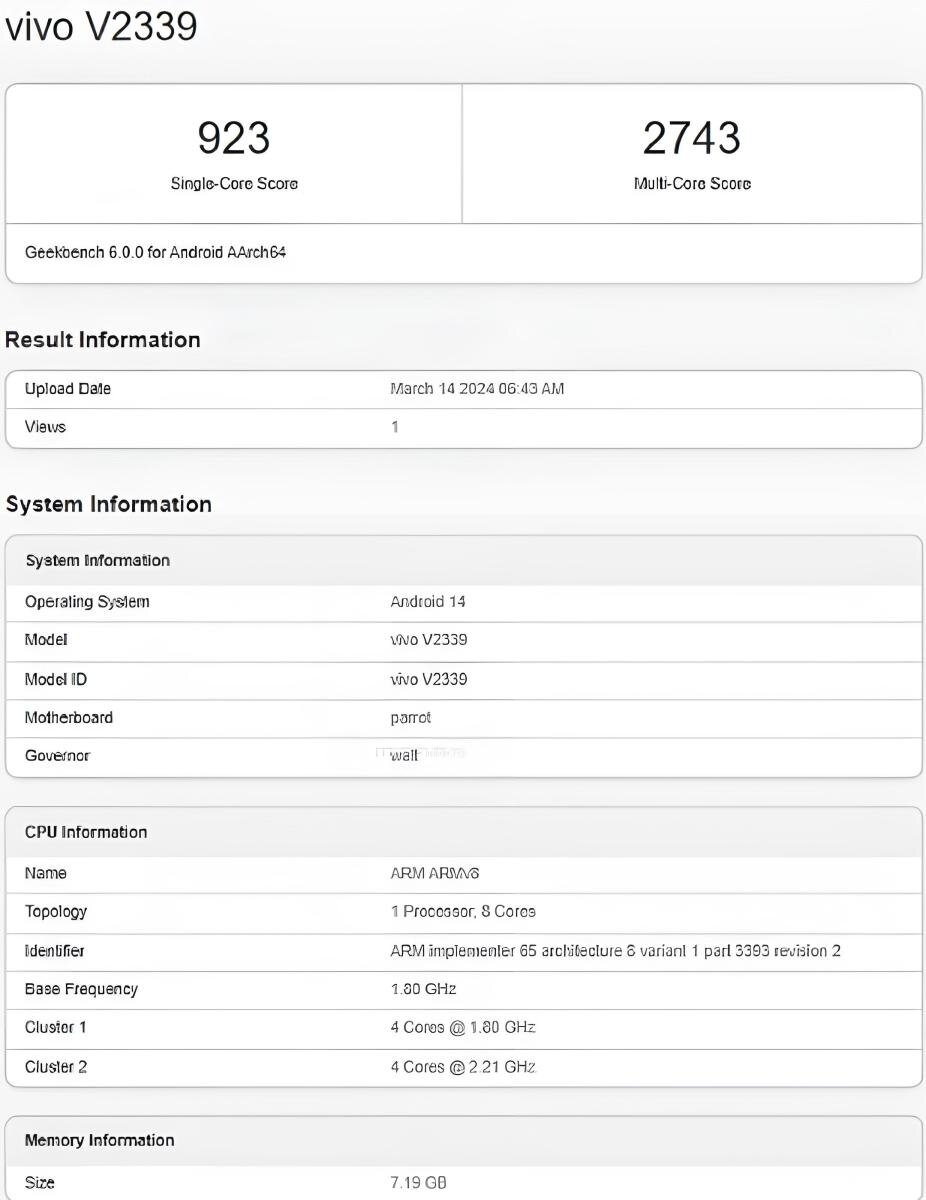Click the vivo V2339 page title
This screenshot has width=926, height=1200.
tap(101, 27)
